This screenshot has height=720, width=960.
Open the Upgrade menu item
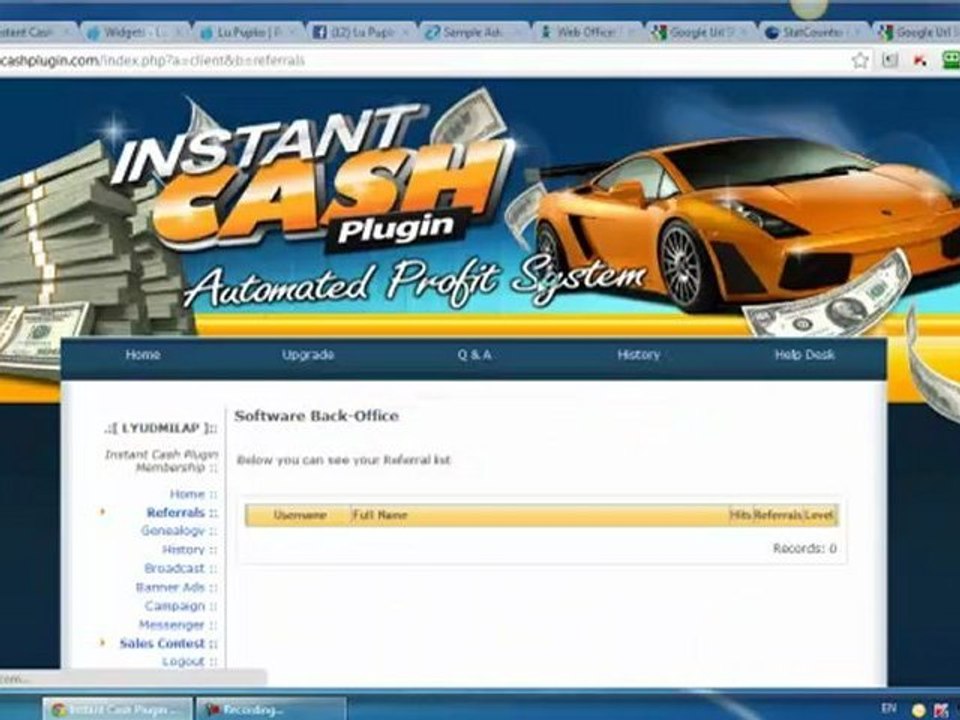tap(308, 354)
